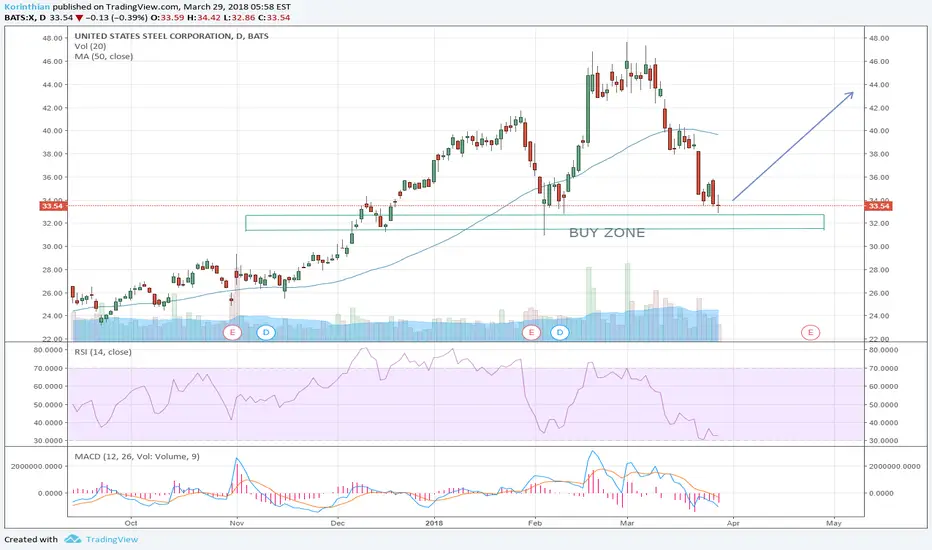Screen dimensions: 932x550
Task: Click the −0.13 (−0.39%) change text
Action: (116, 18)
